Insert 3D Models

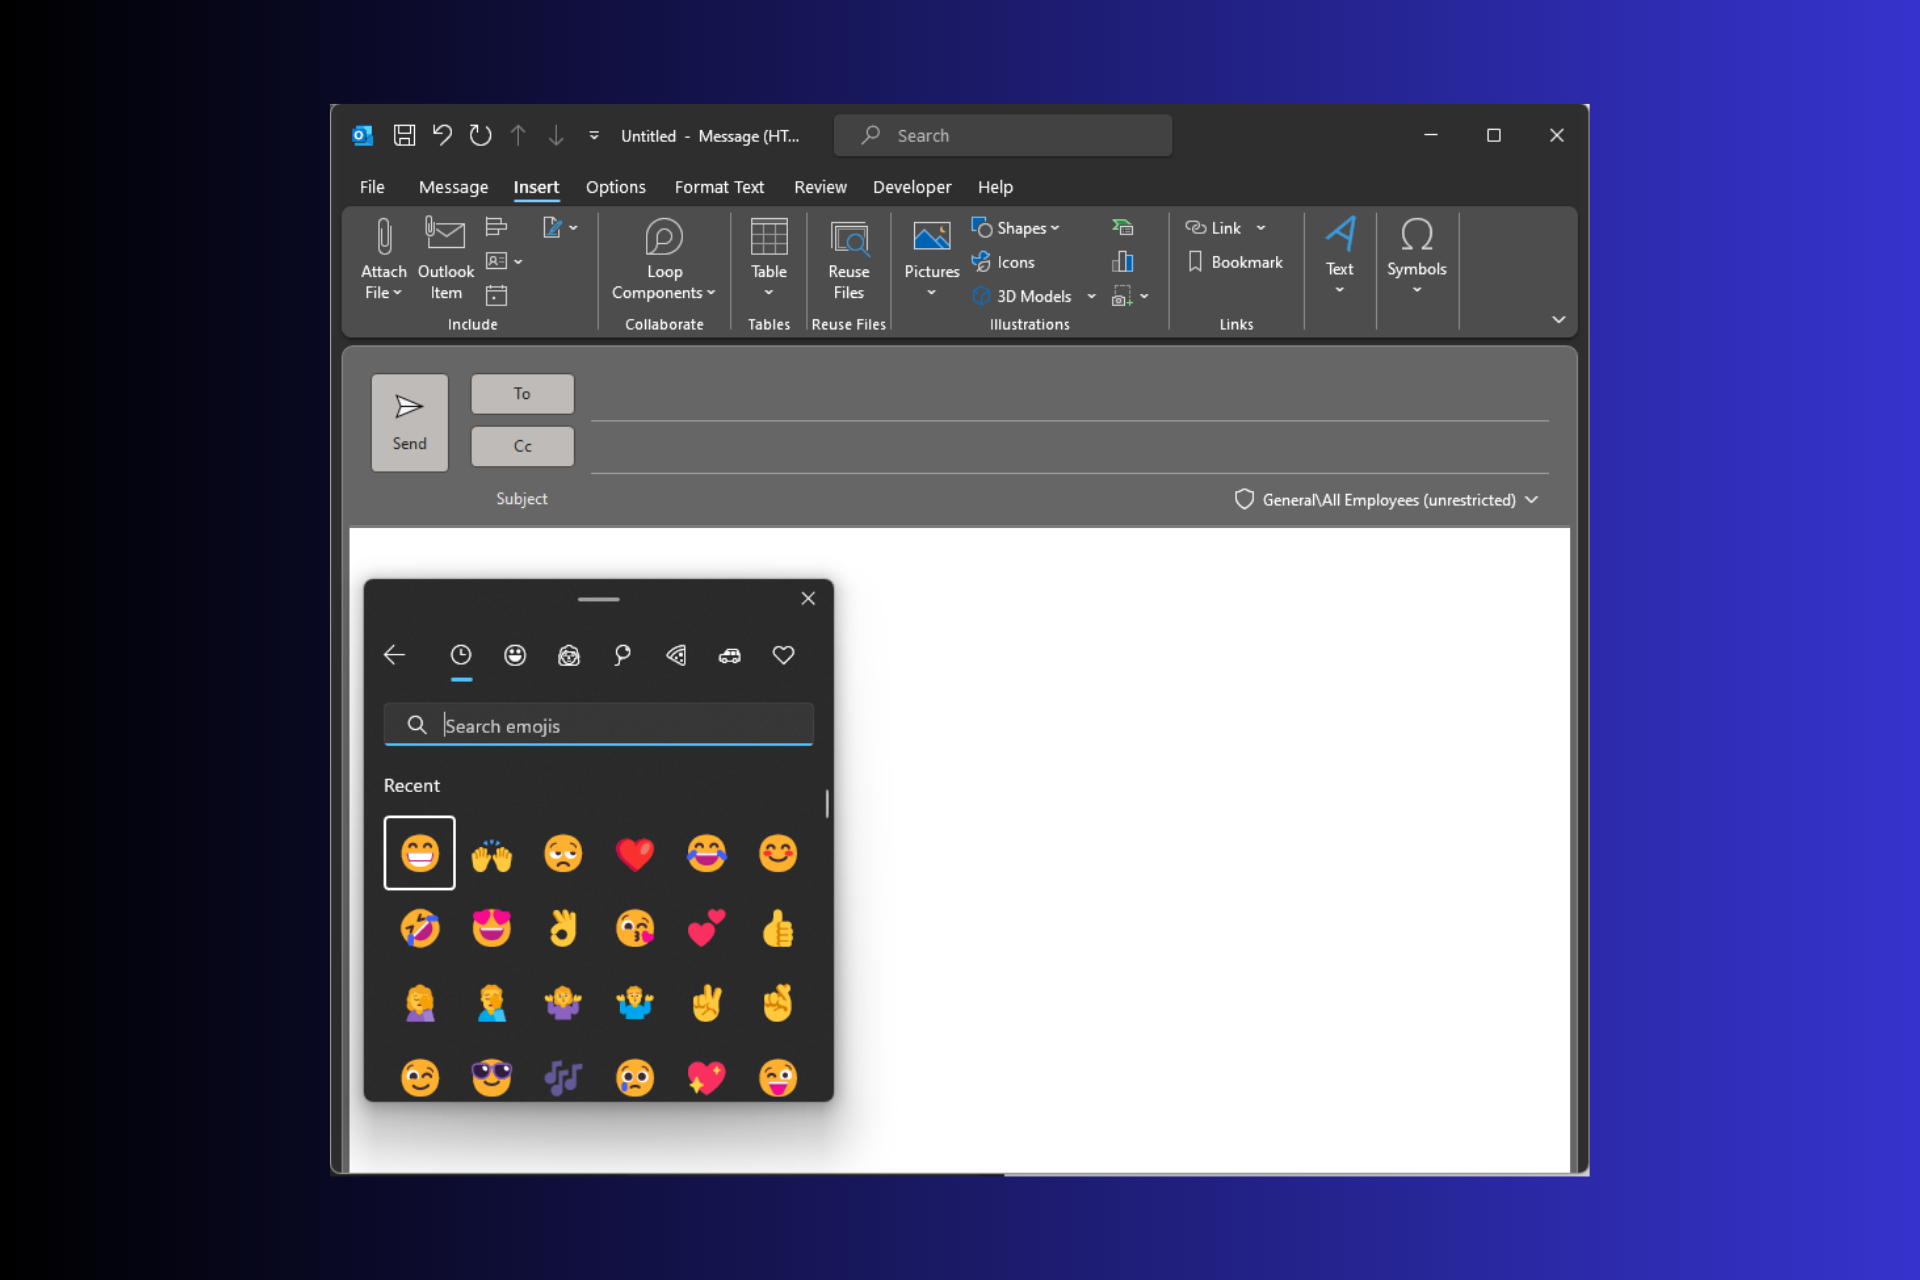pyautogui.click(x=1022, y=296)
